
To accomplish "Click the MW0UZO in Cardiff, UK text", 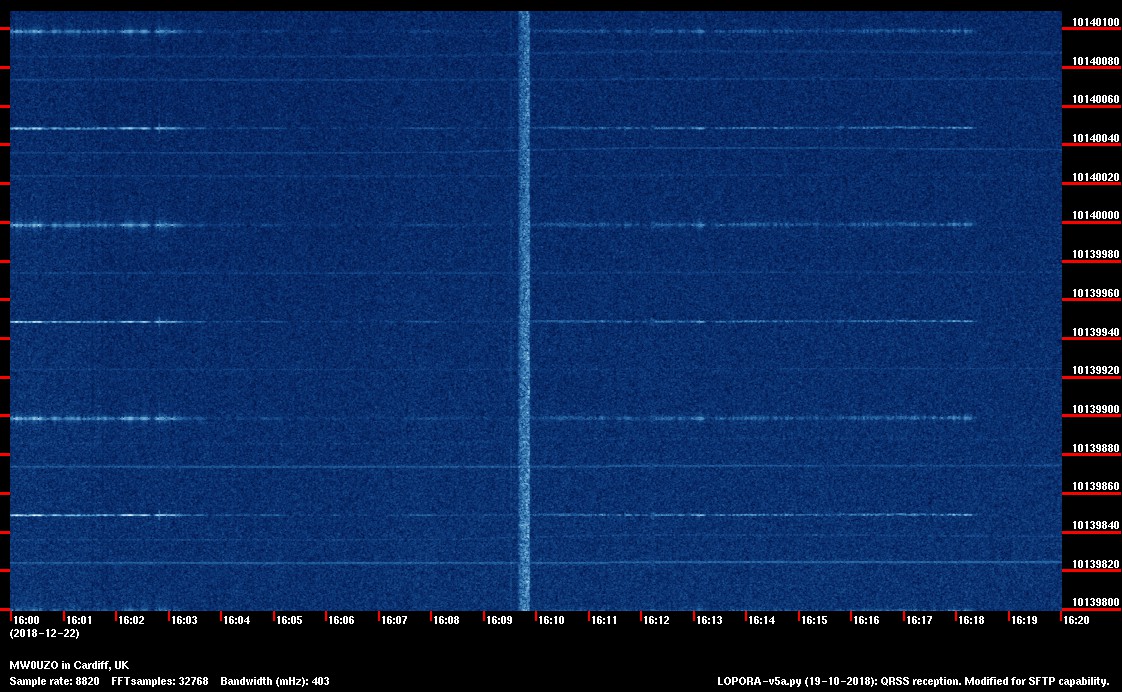I will pyautogui.click(x=69, y=666).
